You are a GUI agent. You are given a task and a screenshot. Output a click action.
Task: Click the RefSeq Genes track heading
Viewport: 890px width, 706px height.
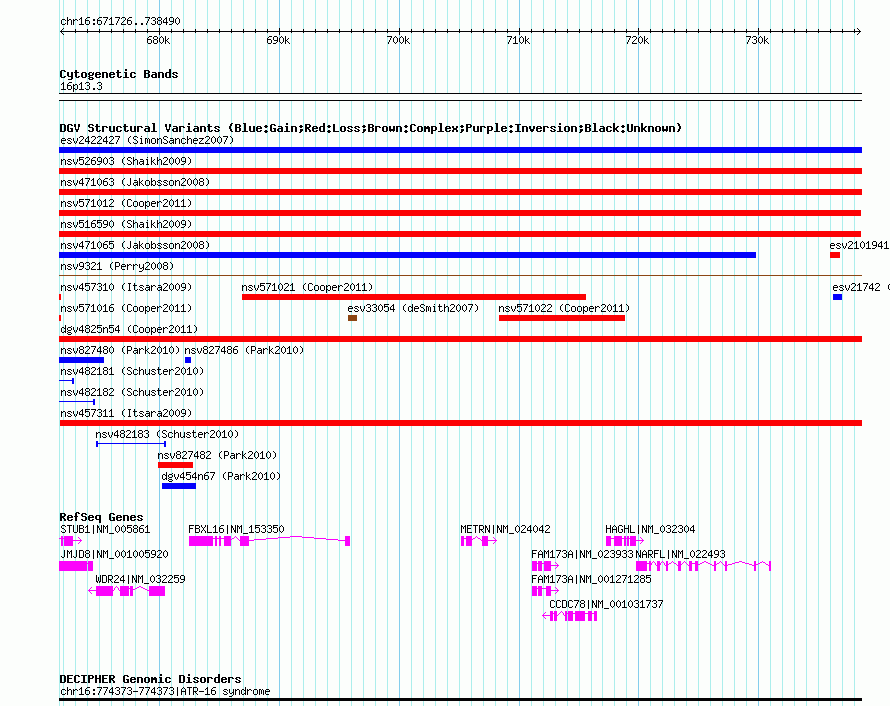[x=101, y=517]
